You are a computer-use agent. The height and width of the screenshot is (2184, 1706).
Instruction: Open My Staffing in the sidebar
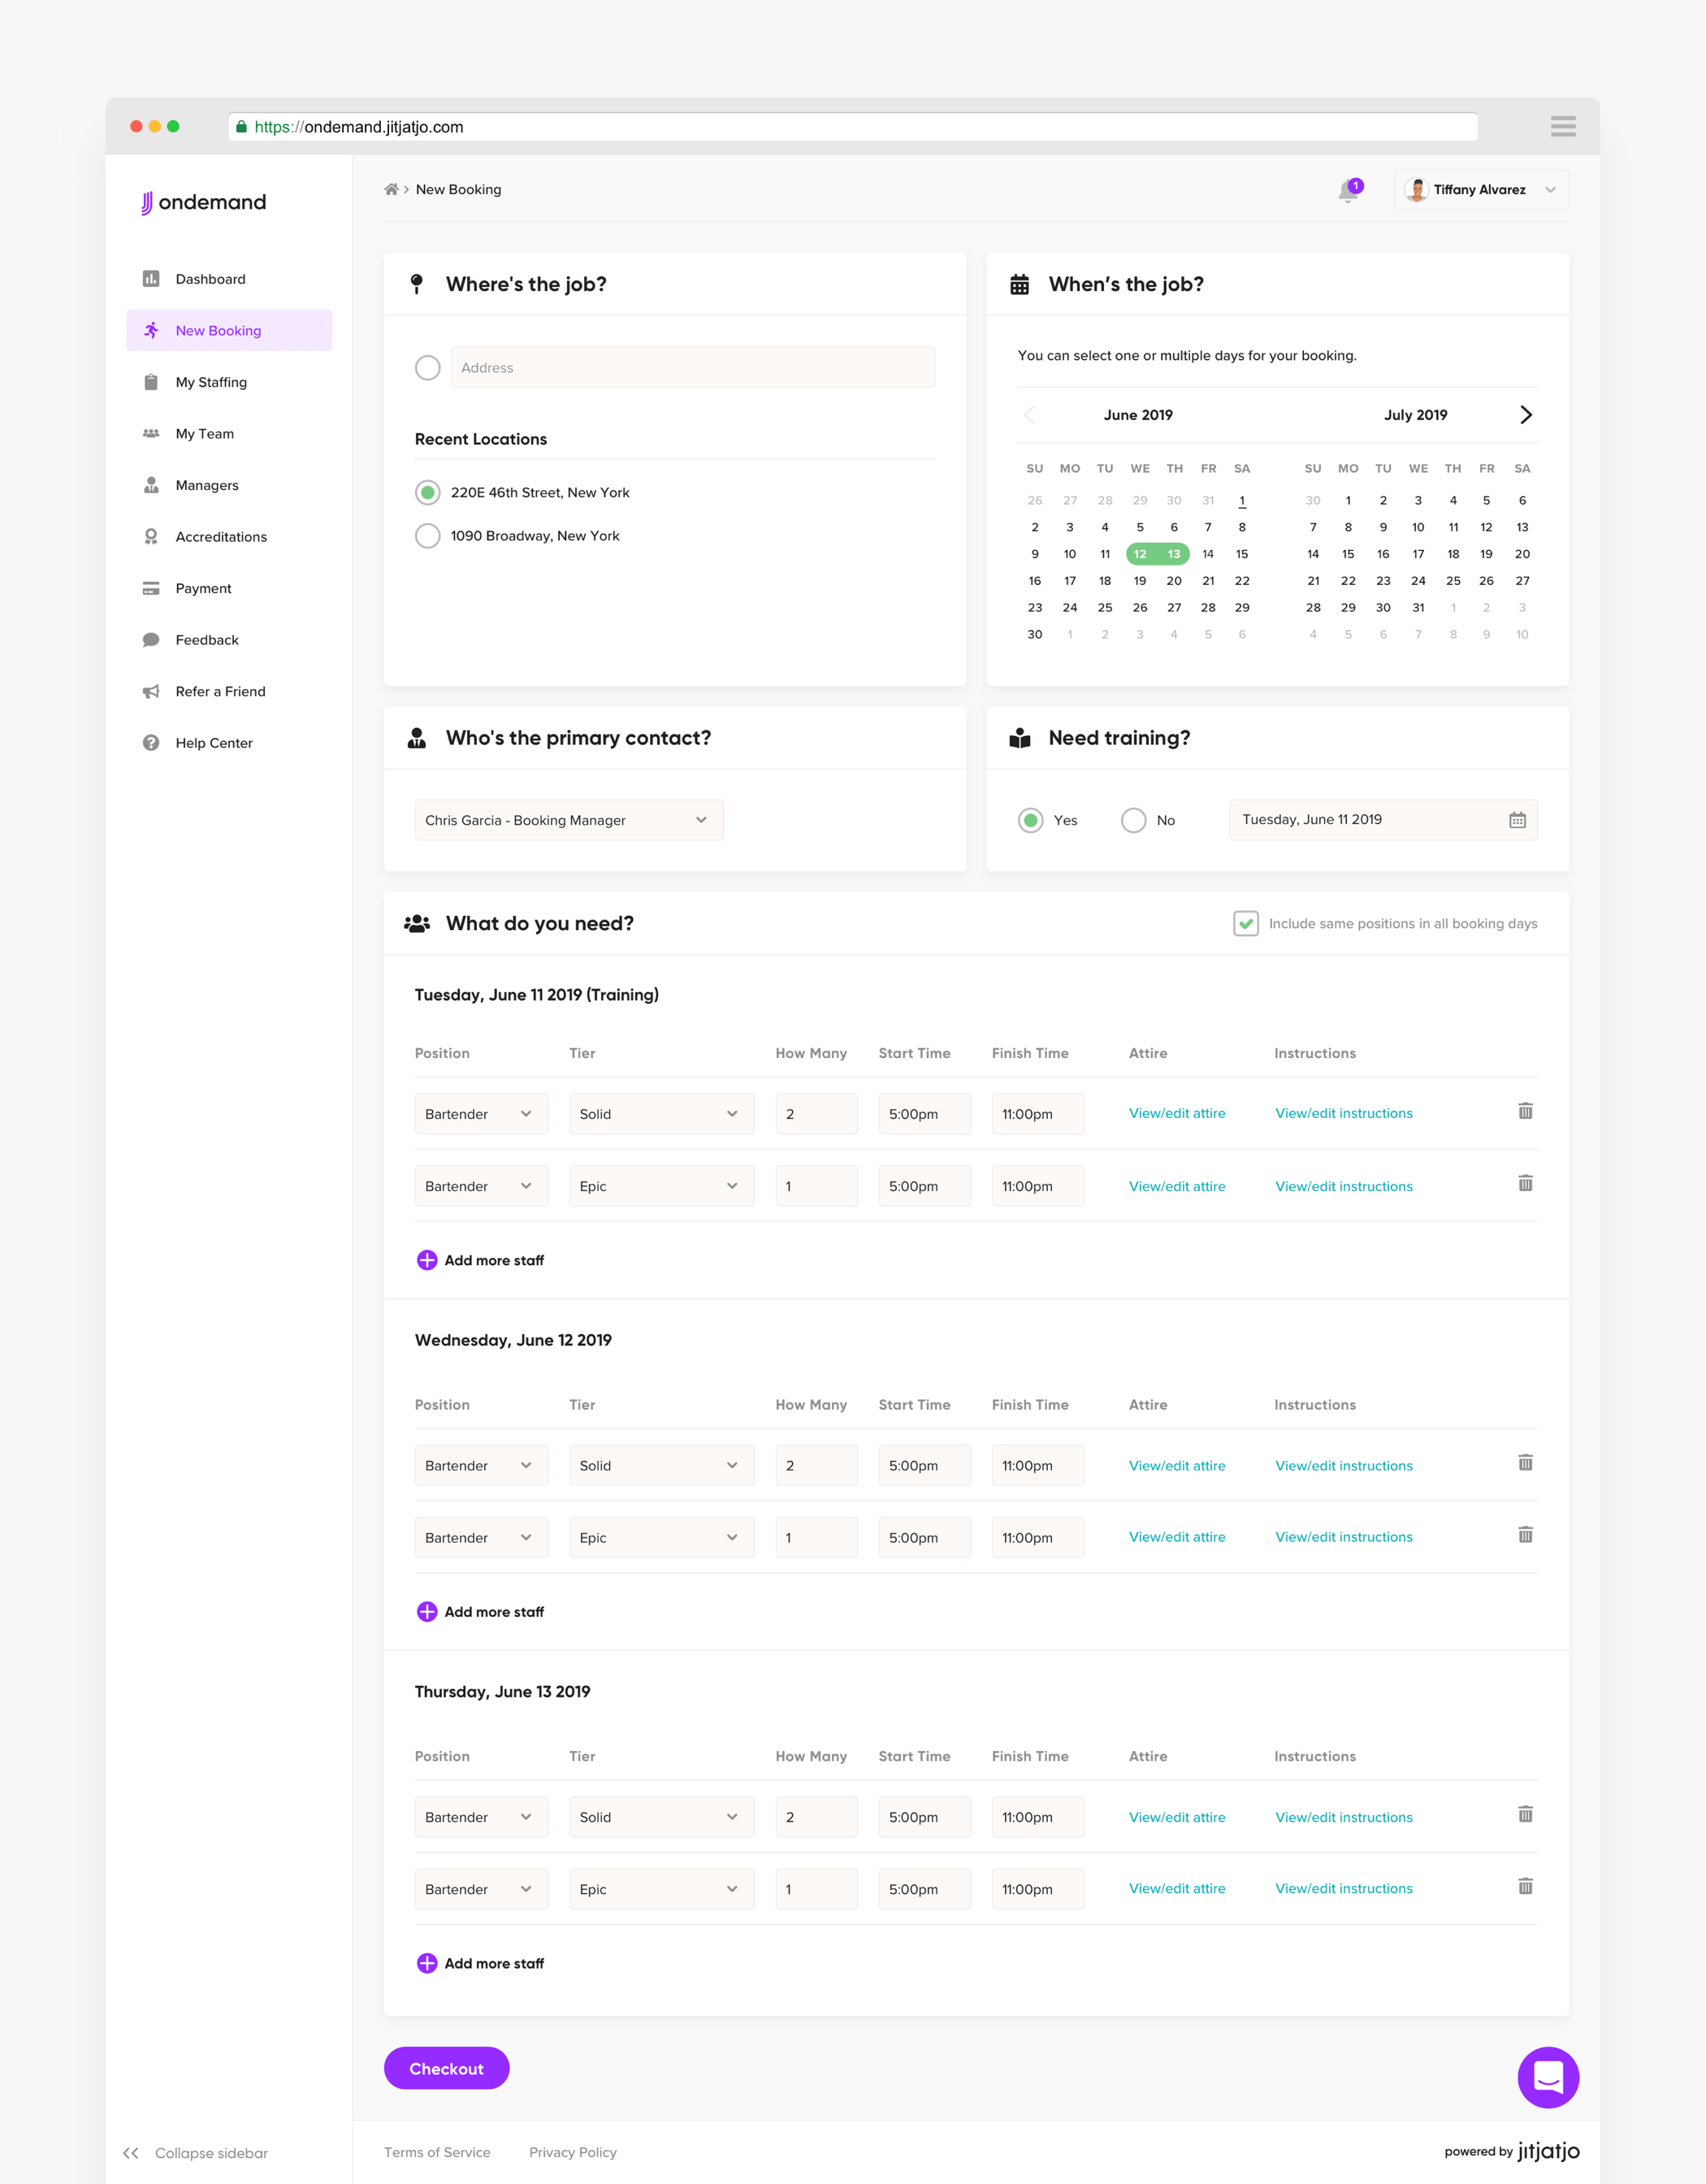[x=211, y=382]
